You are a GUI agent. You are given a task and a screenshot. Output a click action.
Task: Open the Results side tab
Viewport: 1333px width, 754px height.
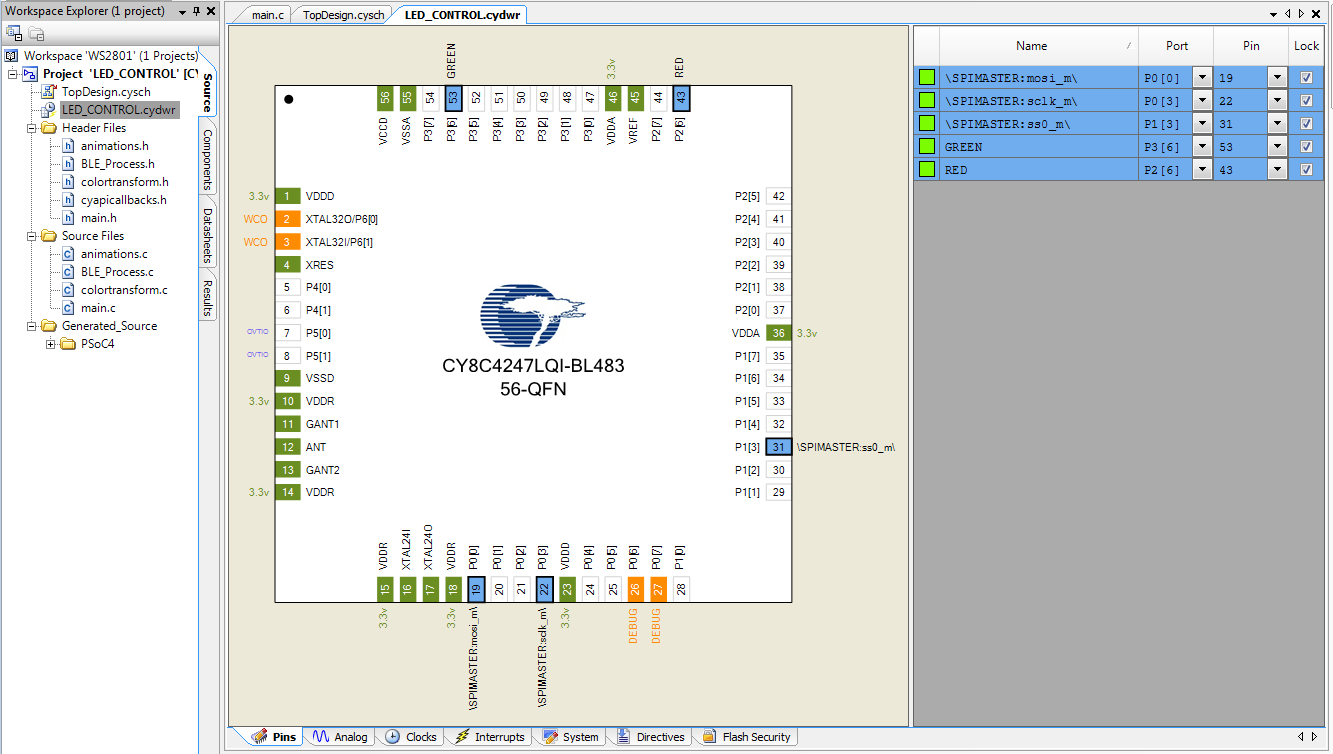point(208,297)
